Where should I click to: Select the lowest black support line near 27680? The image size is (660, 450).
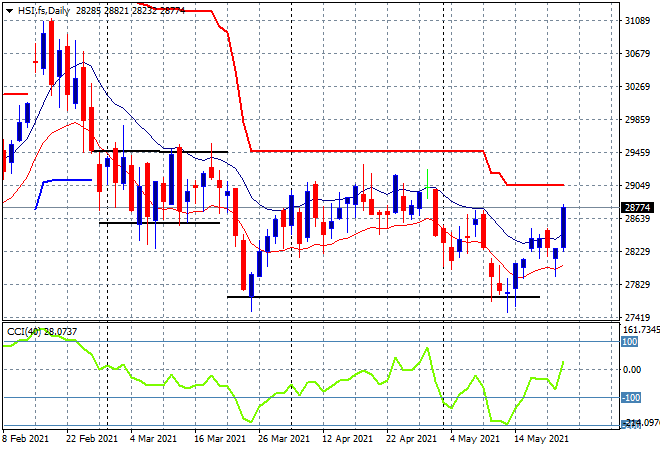point(383,297)
